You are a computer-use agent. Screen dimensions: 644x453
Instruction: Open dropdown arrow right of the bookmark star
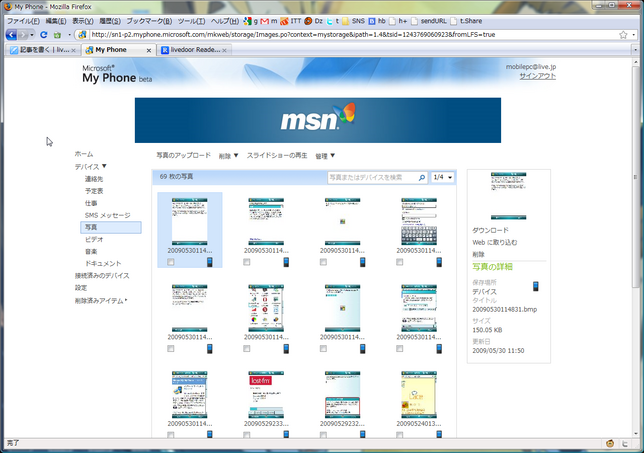634,35
